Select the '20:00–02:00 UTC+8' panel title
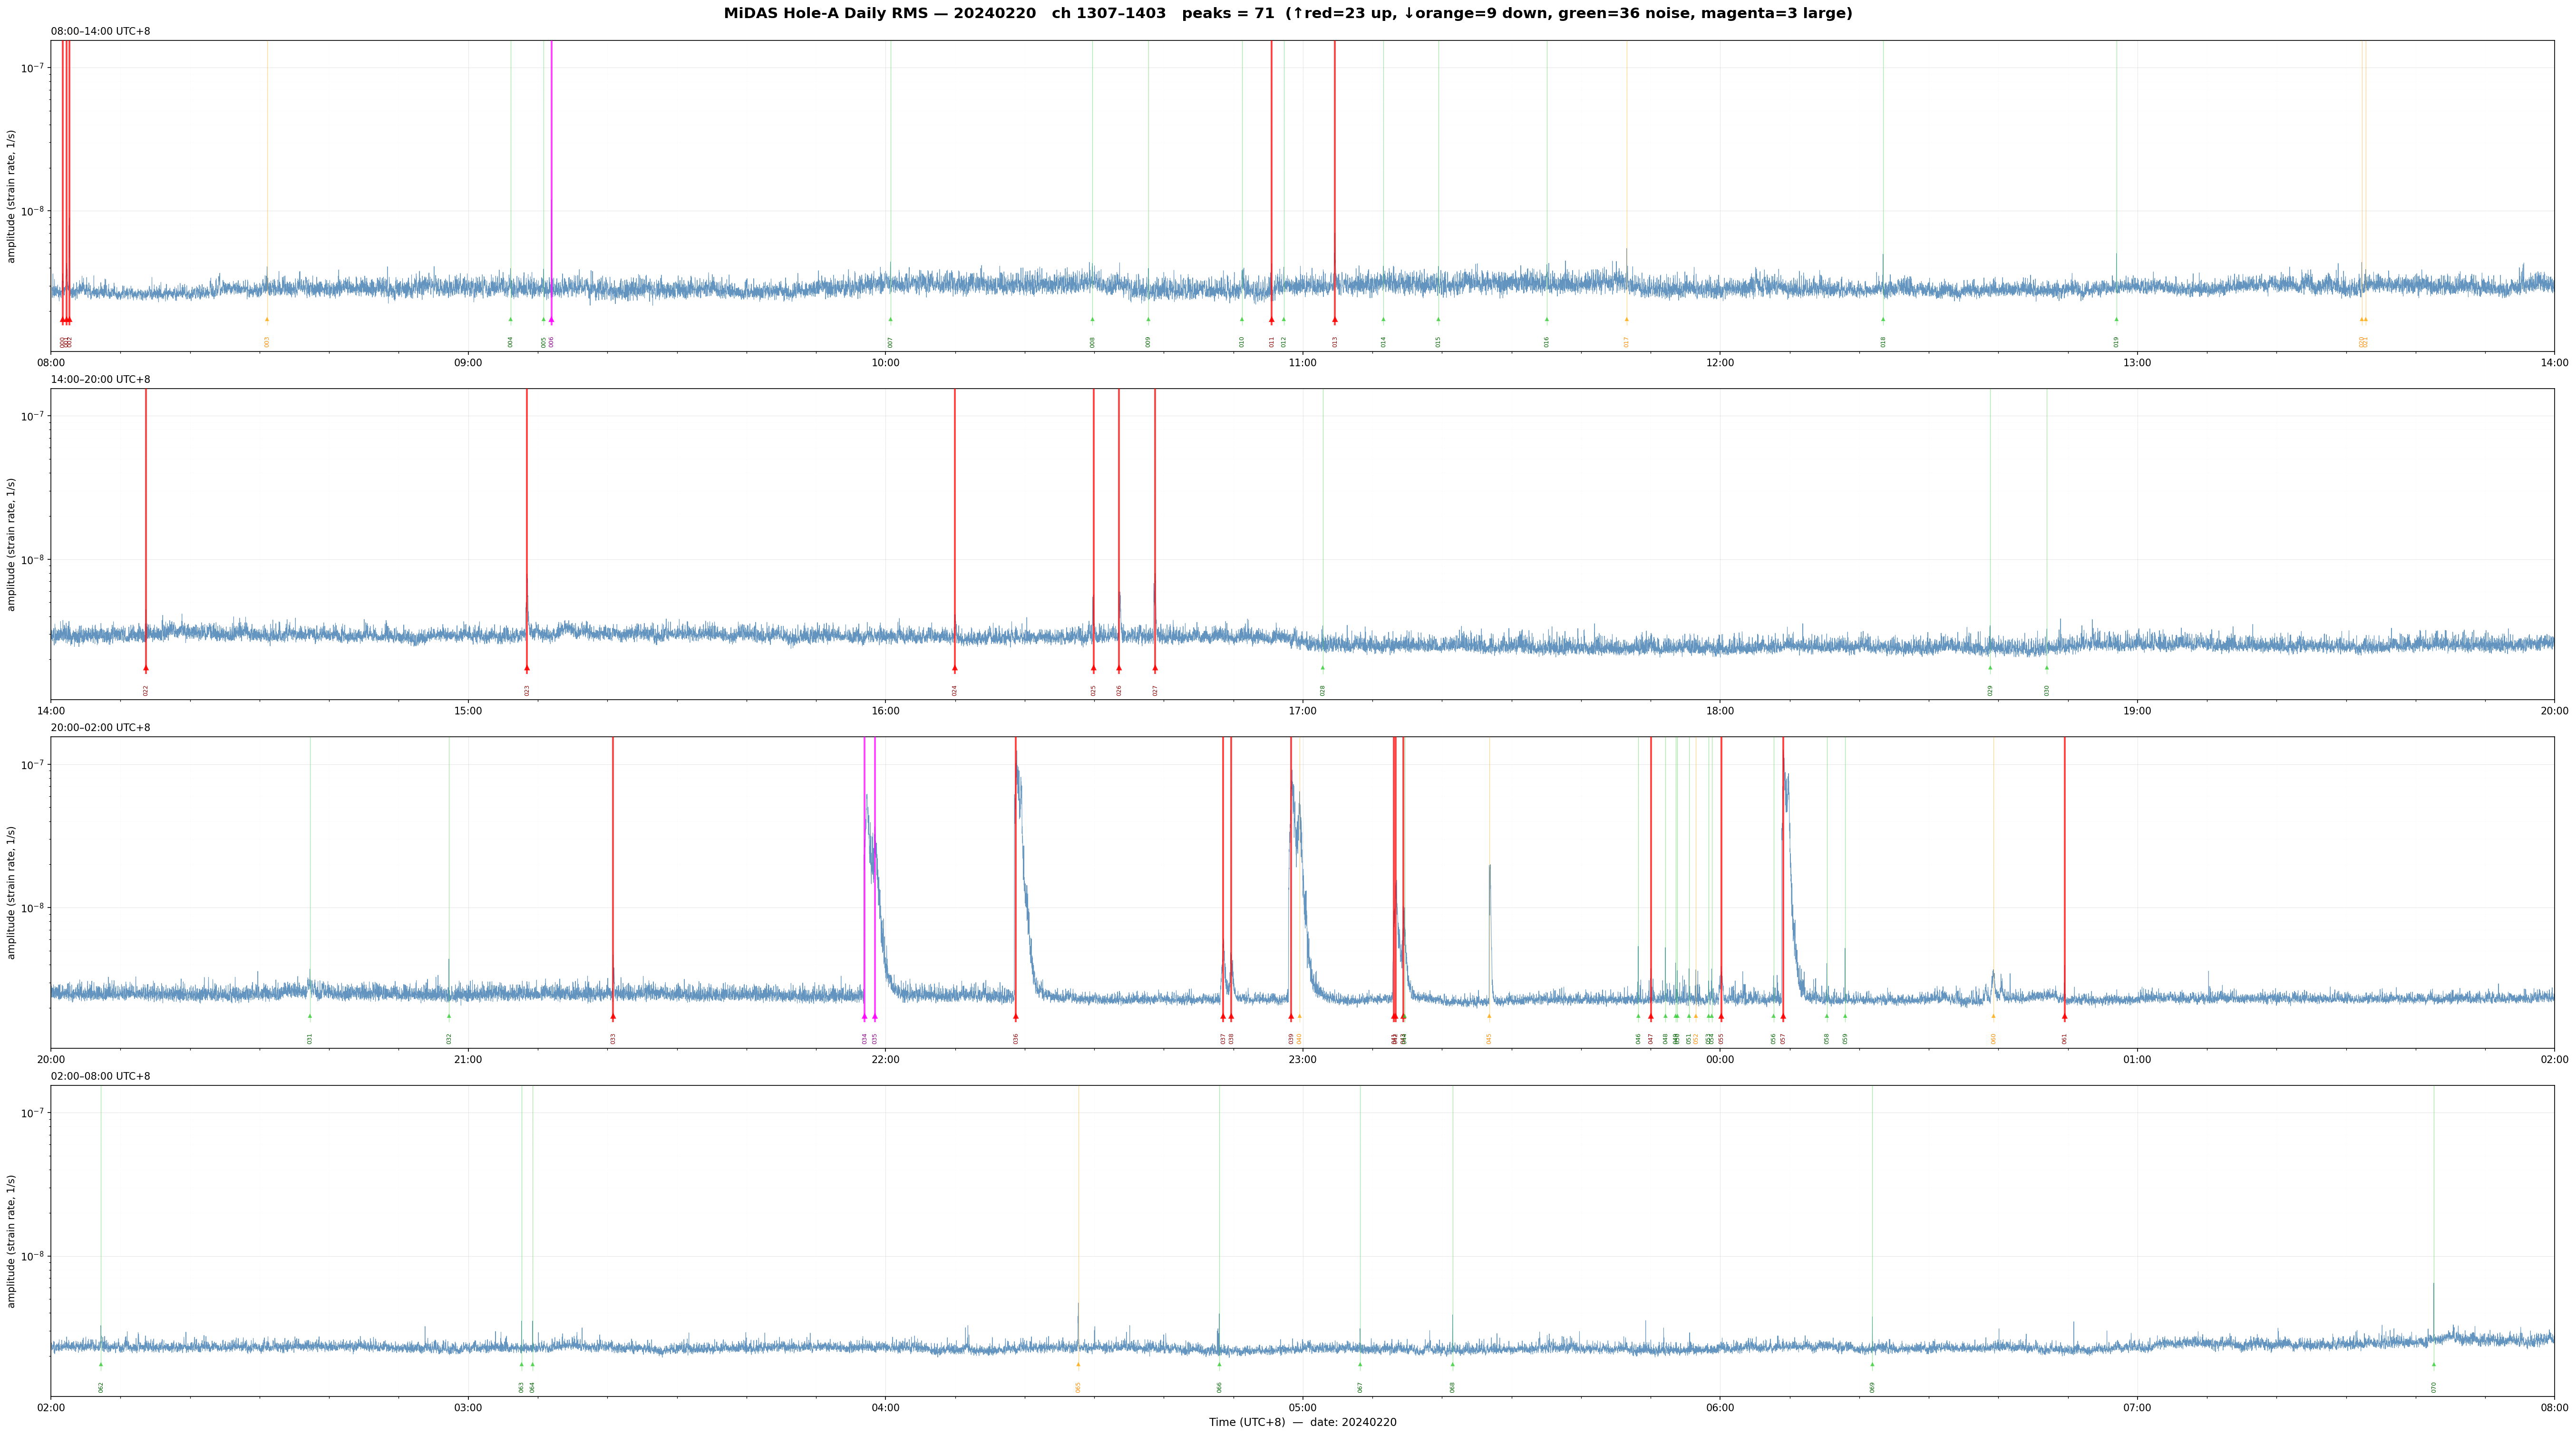The width and height of the screenshot is (2576, 1435). (x=101, y=728)
